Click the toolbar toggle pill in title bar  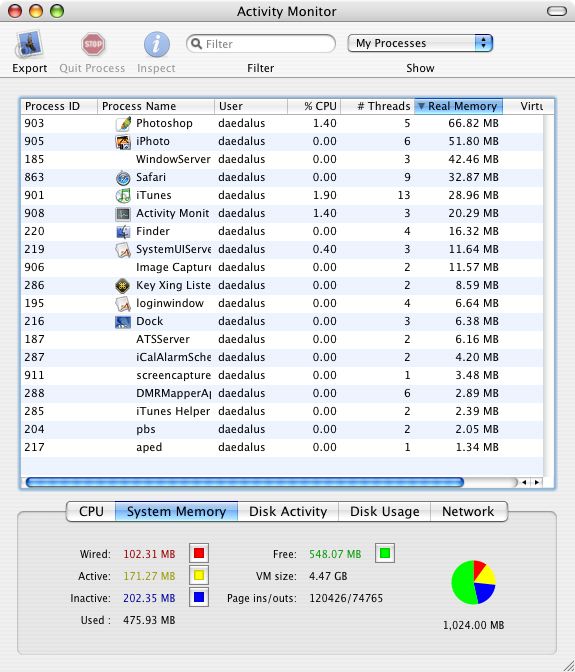[x=557, y=11]
